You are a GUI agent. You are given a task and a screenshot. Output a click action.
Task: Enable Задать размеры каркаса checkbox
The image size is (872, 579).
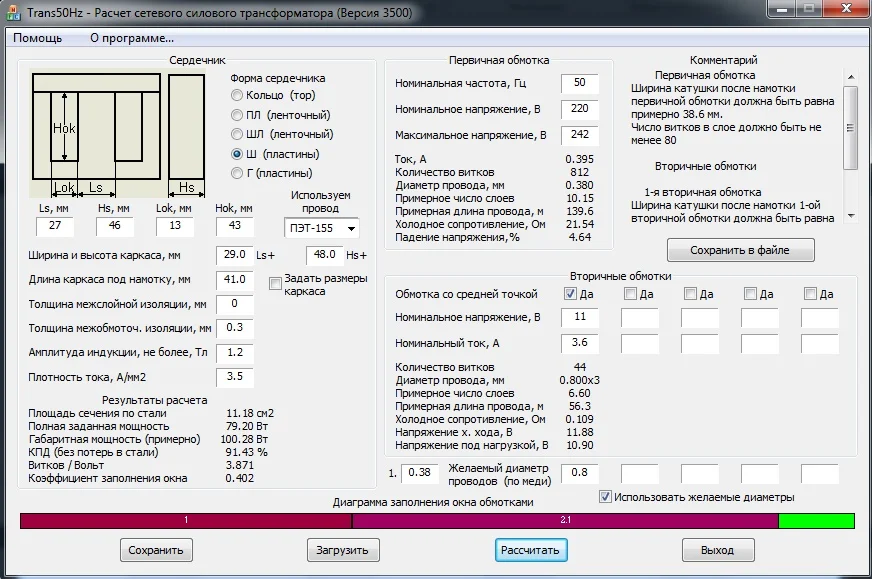(x=275, y=284)
